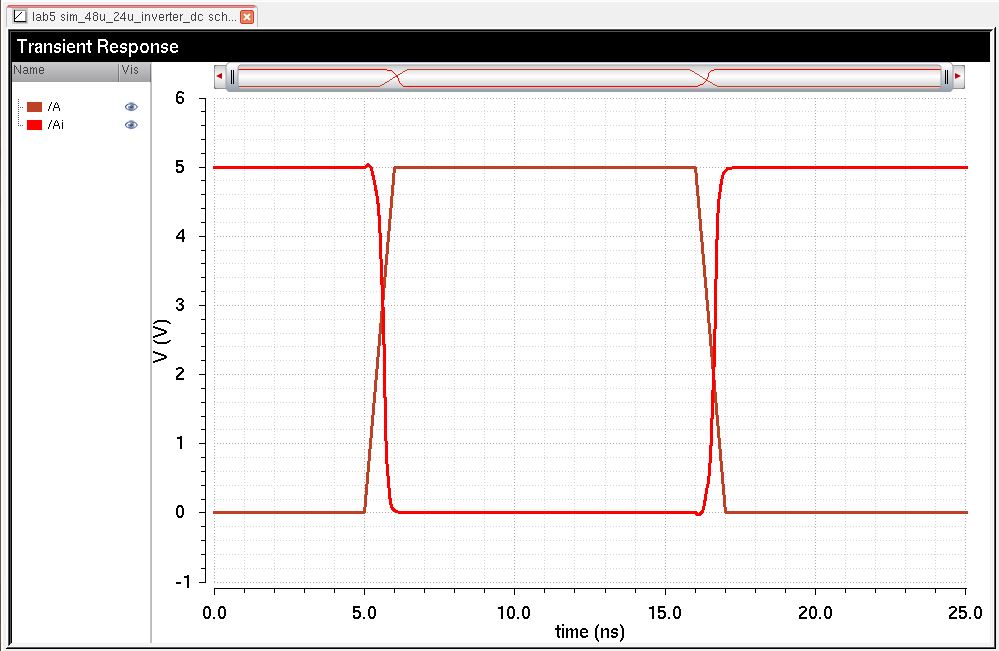Image resolution: width=999 pixels, height=651 pixels.
Task: Click the waveform overview scrollbar middle
Action: coord(588,76)
